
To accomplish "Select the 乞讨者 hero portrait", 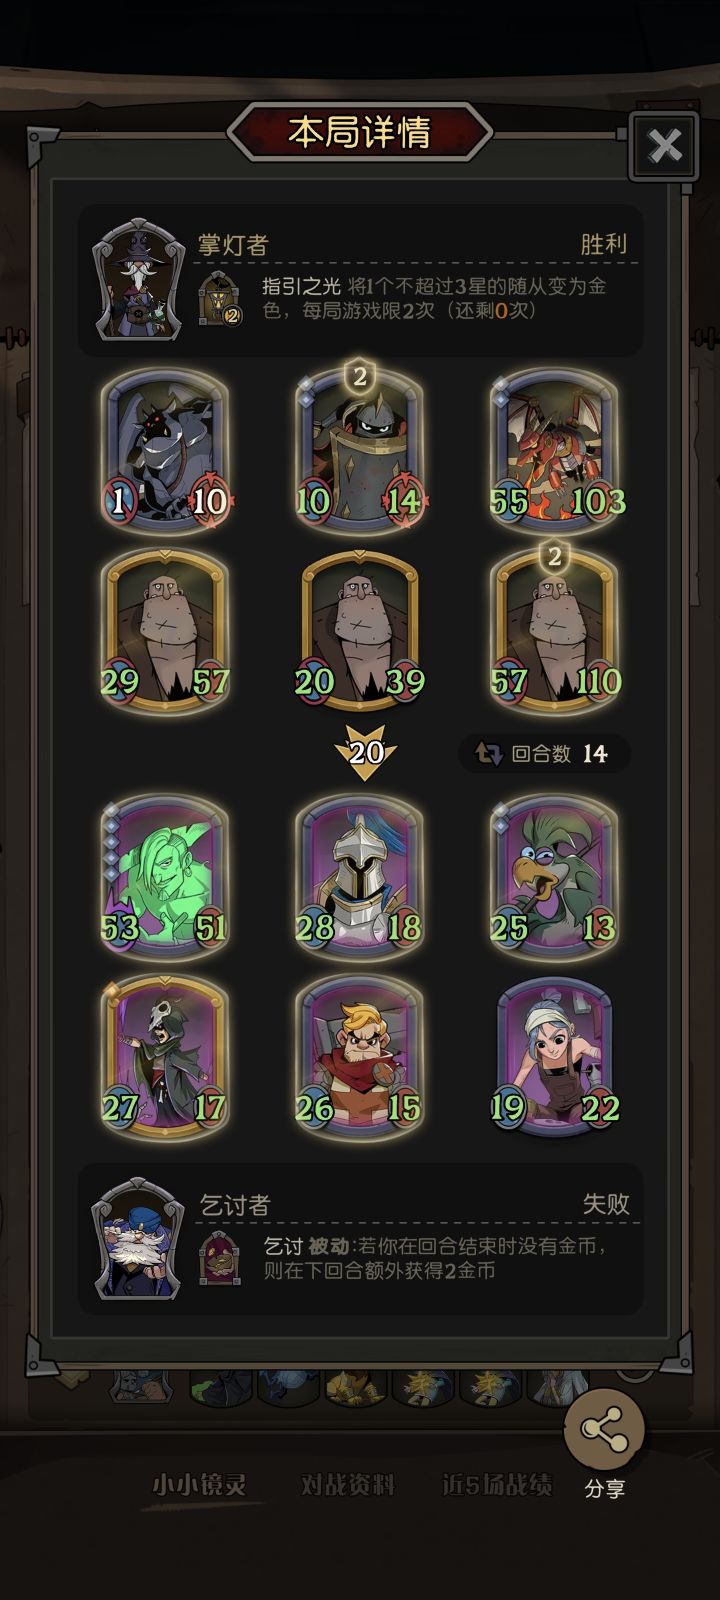I will [x=138, y=1239].
